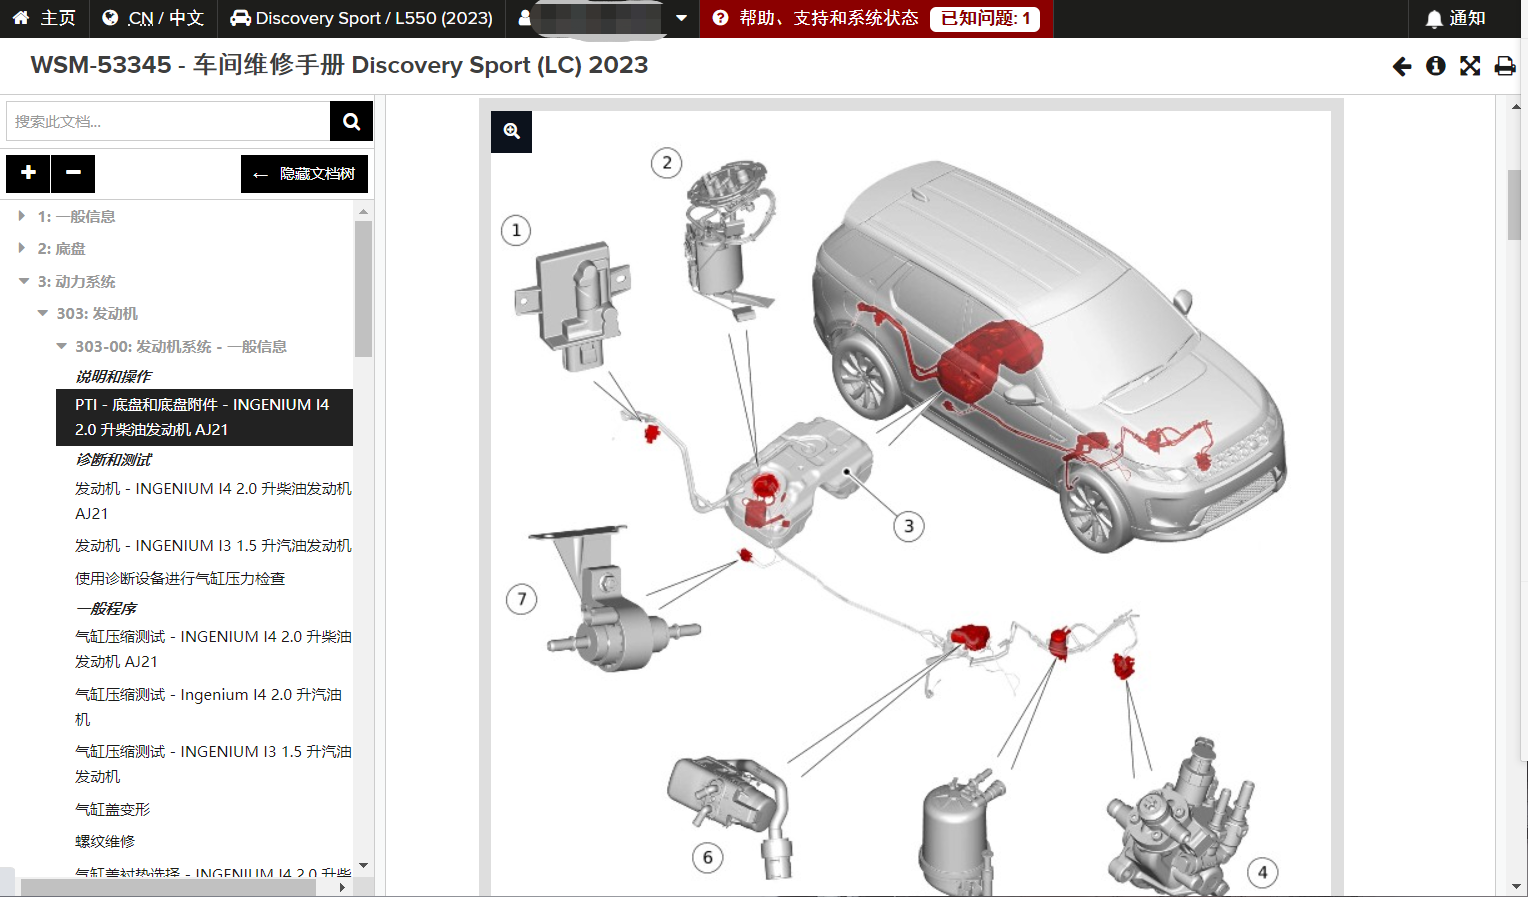Click the 隐藏文档树 button

tap(304, 174)
